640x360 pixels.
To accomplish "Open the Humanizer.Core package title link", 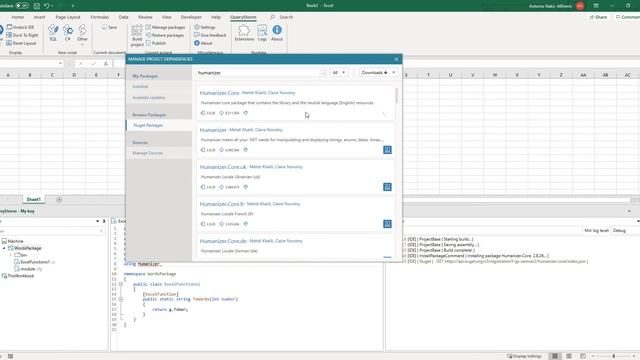I will [219, 93].
